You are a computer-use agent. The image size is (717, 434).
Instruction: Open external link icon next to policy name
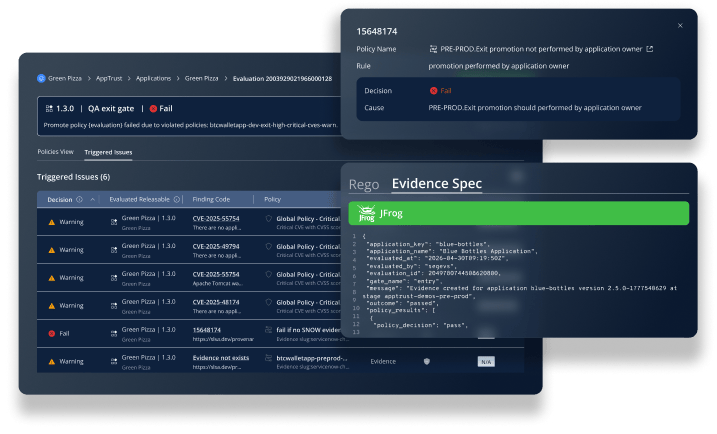pyautogui.click(x=649, y=49)
